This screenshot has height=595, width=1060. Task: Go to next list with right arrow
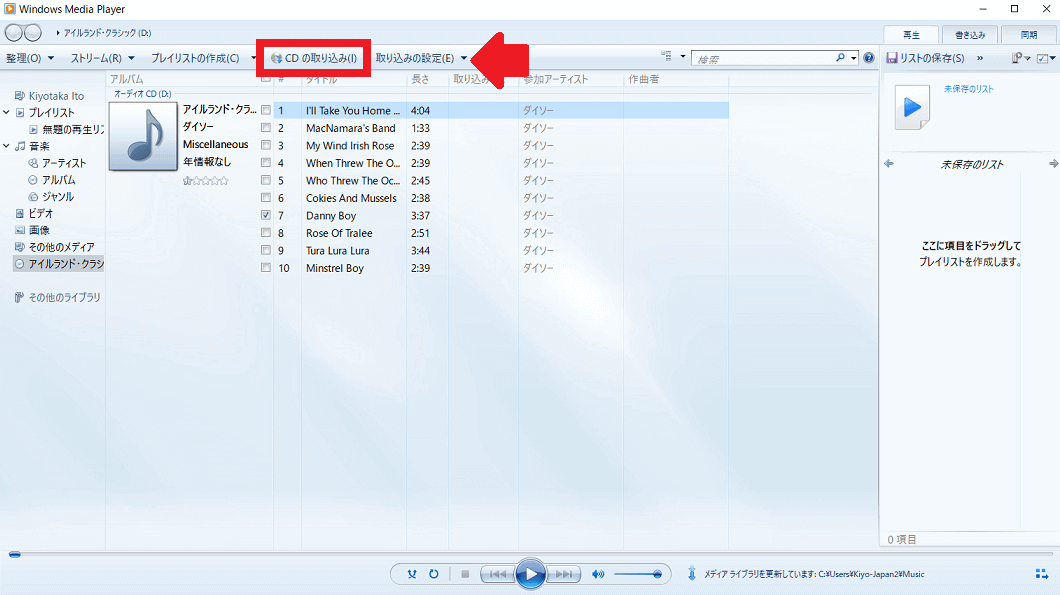point(1053,164)
